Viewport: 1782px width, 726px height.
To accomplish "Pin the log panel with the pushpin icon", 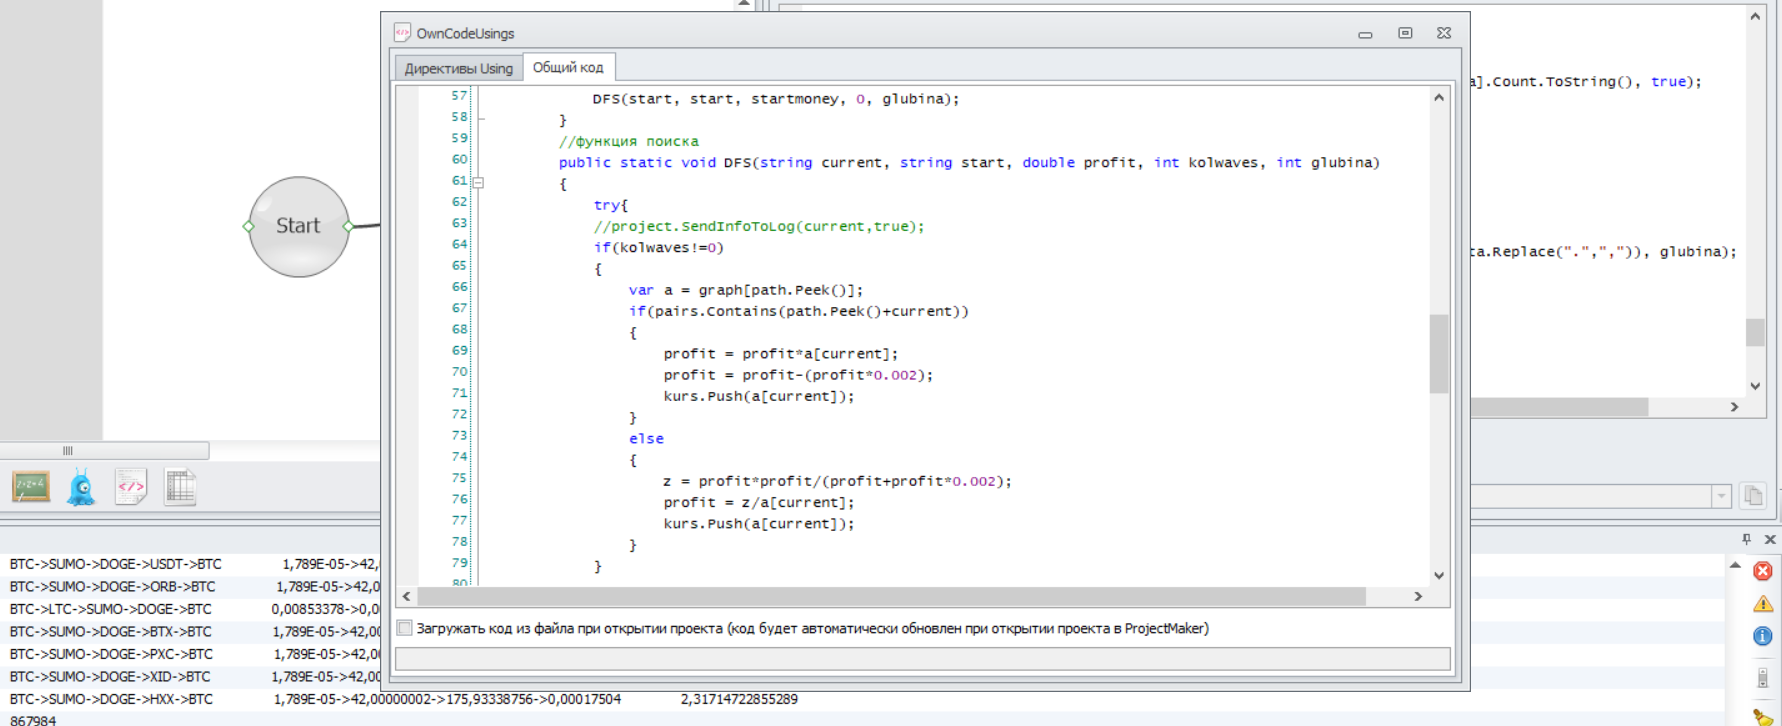I will coord(1746,539).
